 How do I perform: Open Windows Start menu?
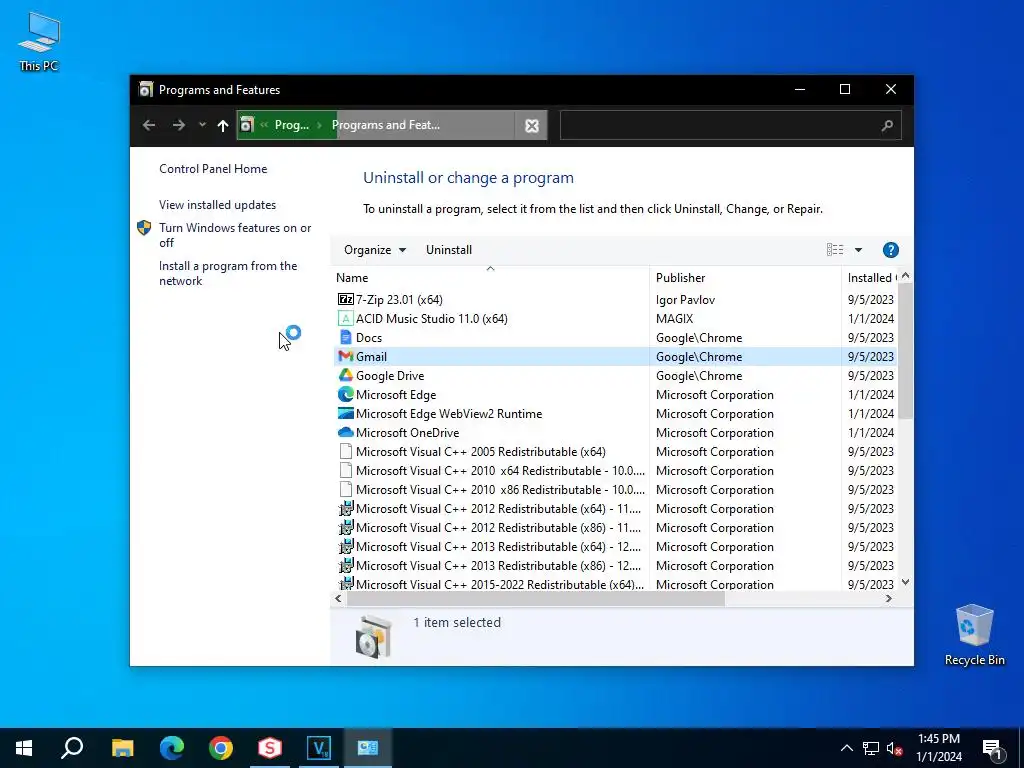point(24,748)
